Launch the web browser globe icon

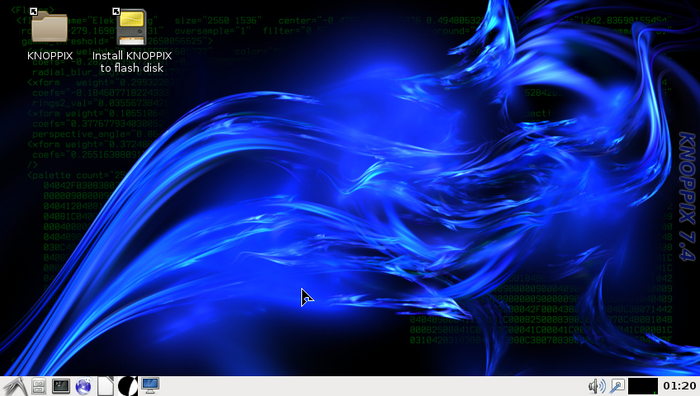pos(83,386)
